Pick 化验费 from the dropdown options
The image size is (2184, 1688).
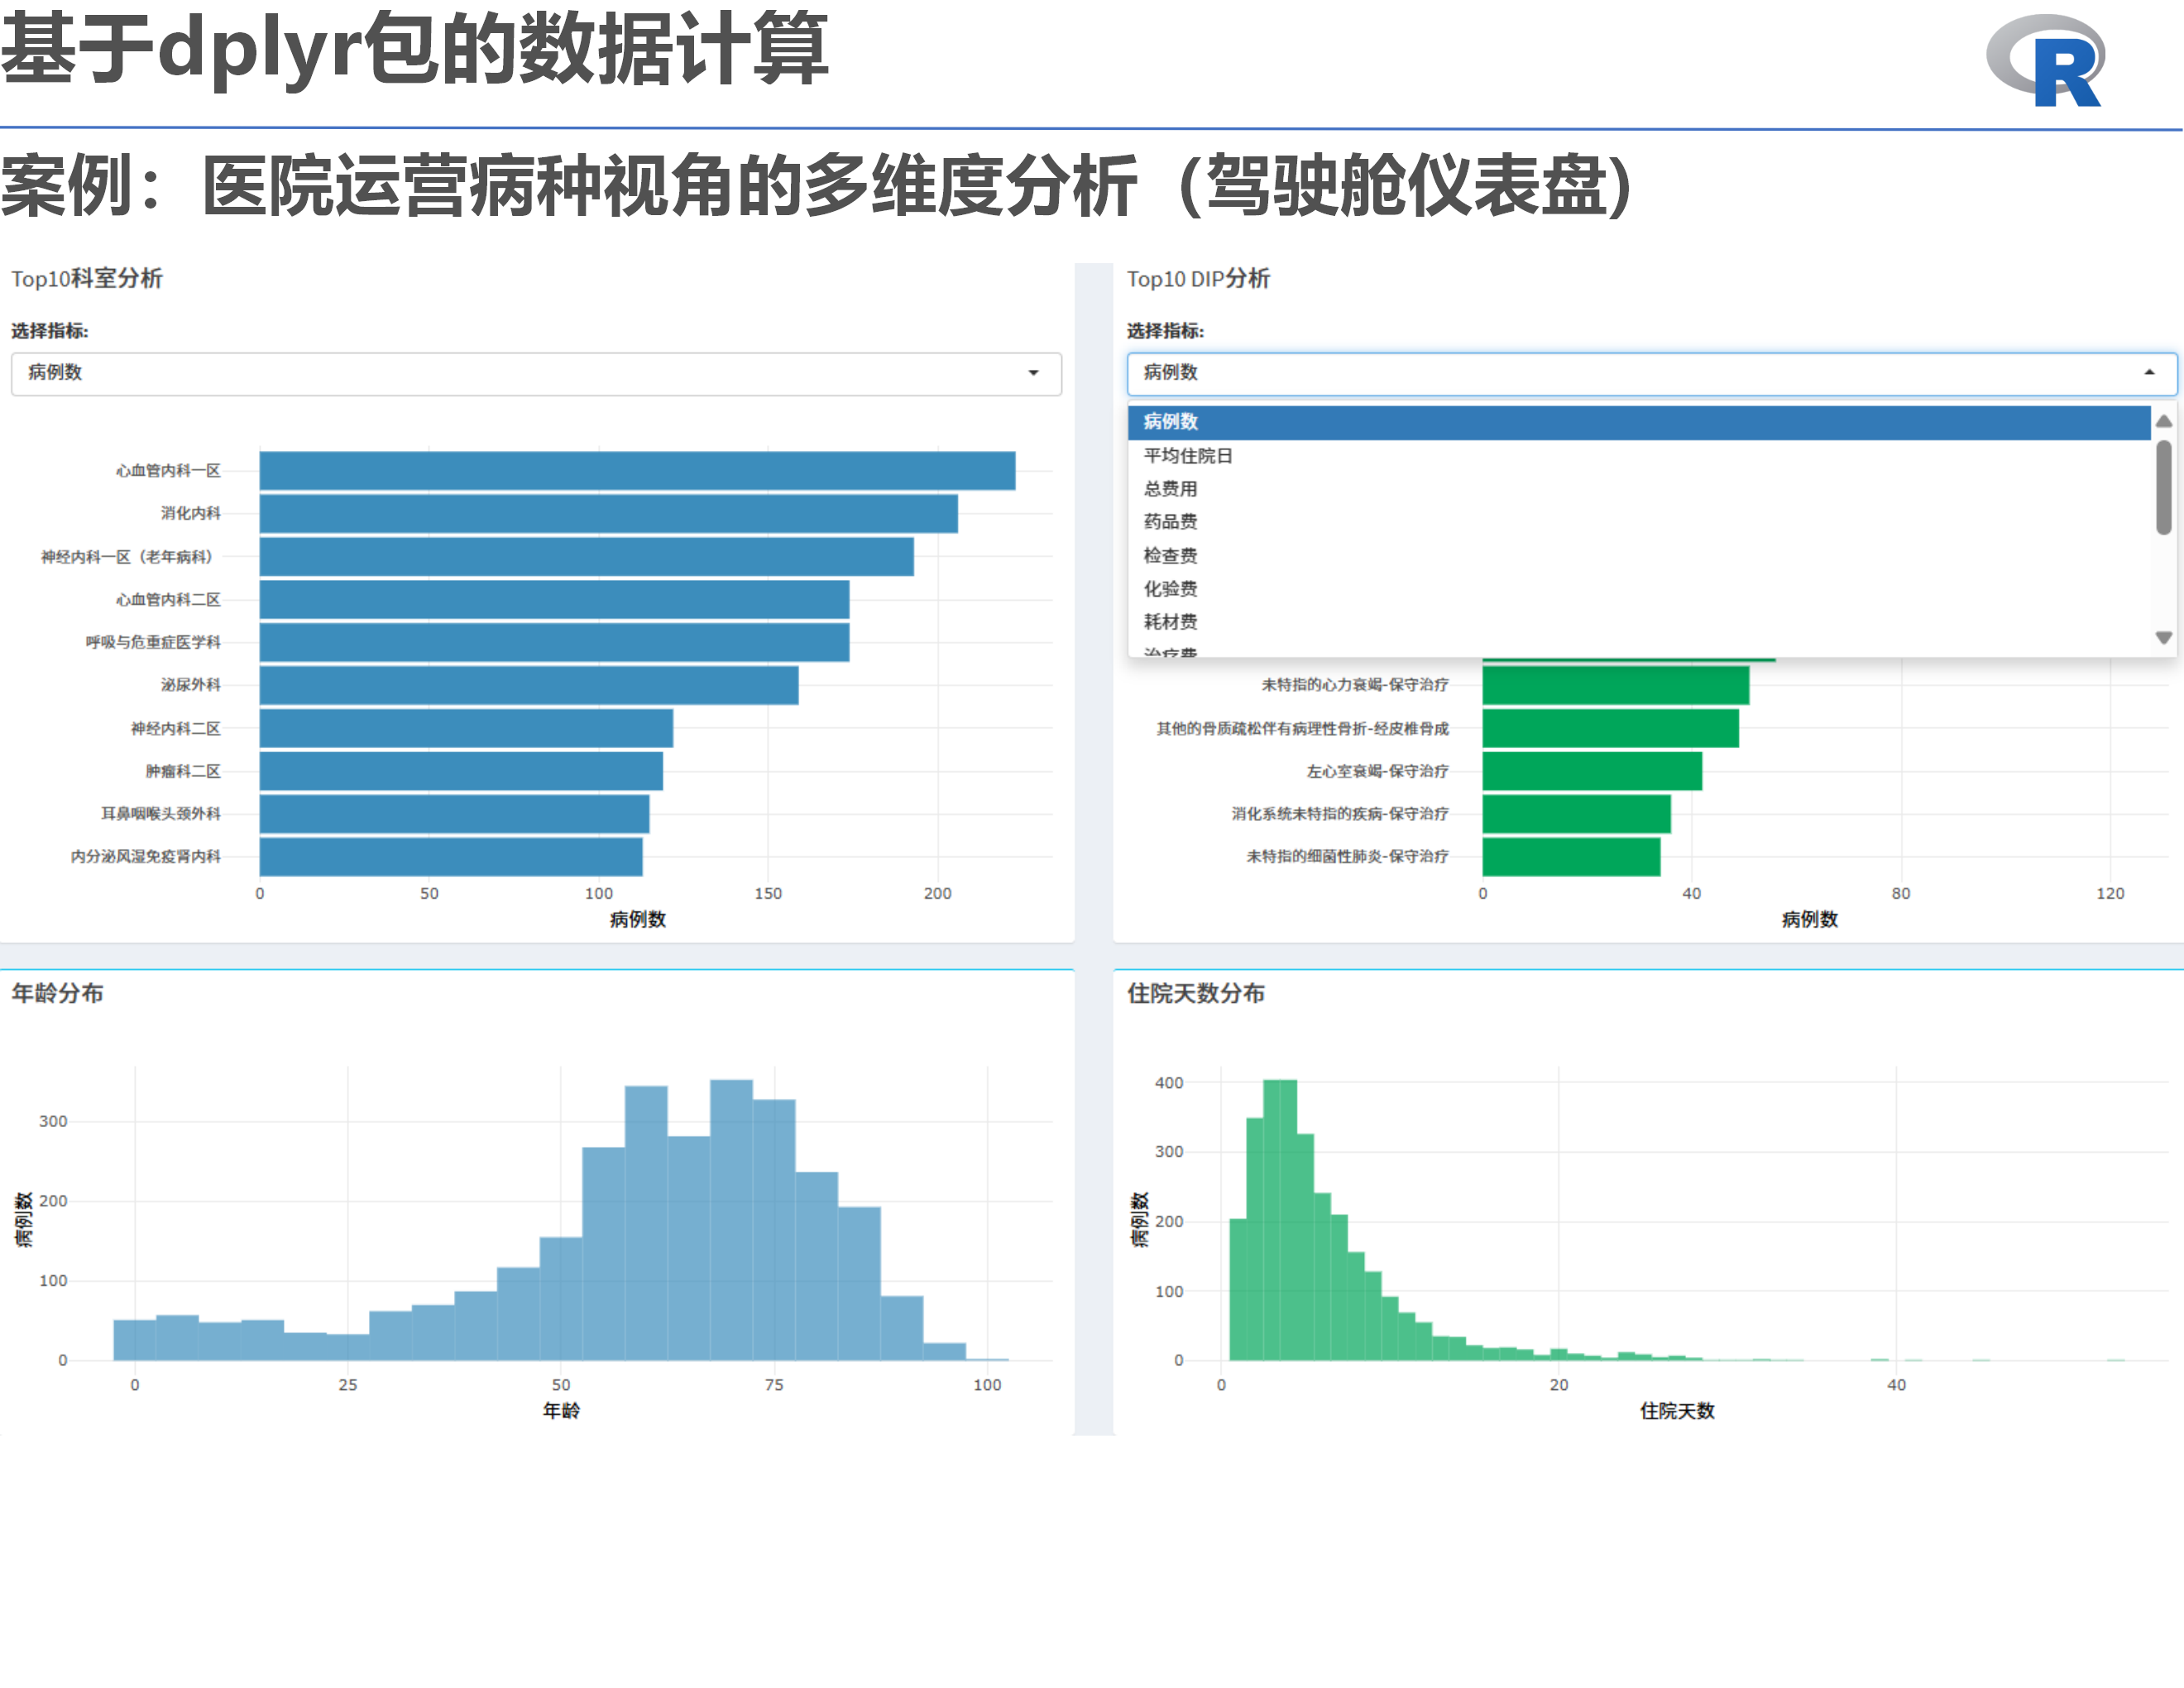coord(1639,589)
